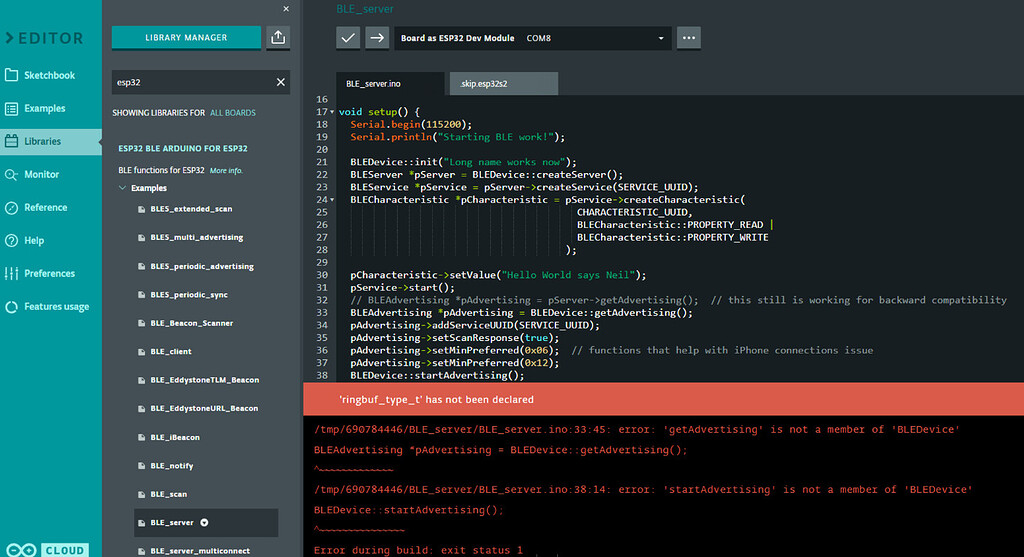Open Features usage in sidebar
The width and height of the screenshot is (1024, 557).
[56, 307]
